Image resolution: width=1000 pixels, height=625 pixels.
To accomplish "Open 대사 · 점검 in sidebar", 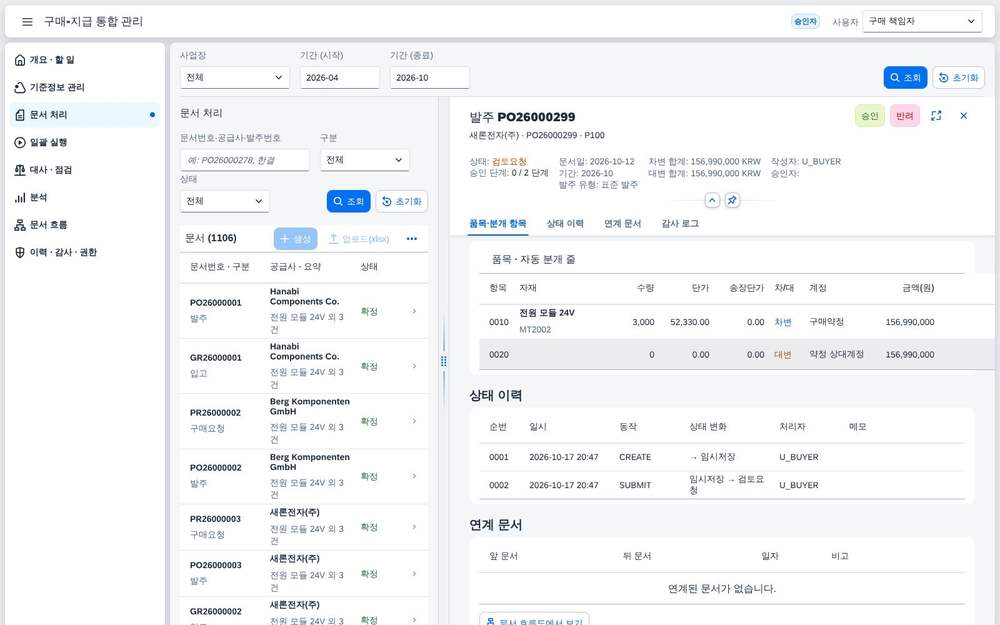I will click(x=85, y=170).
